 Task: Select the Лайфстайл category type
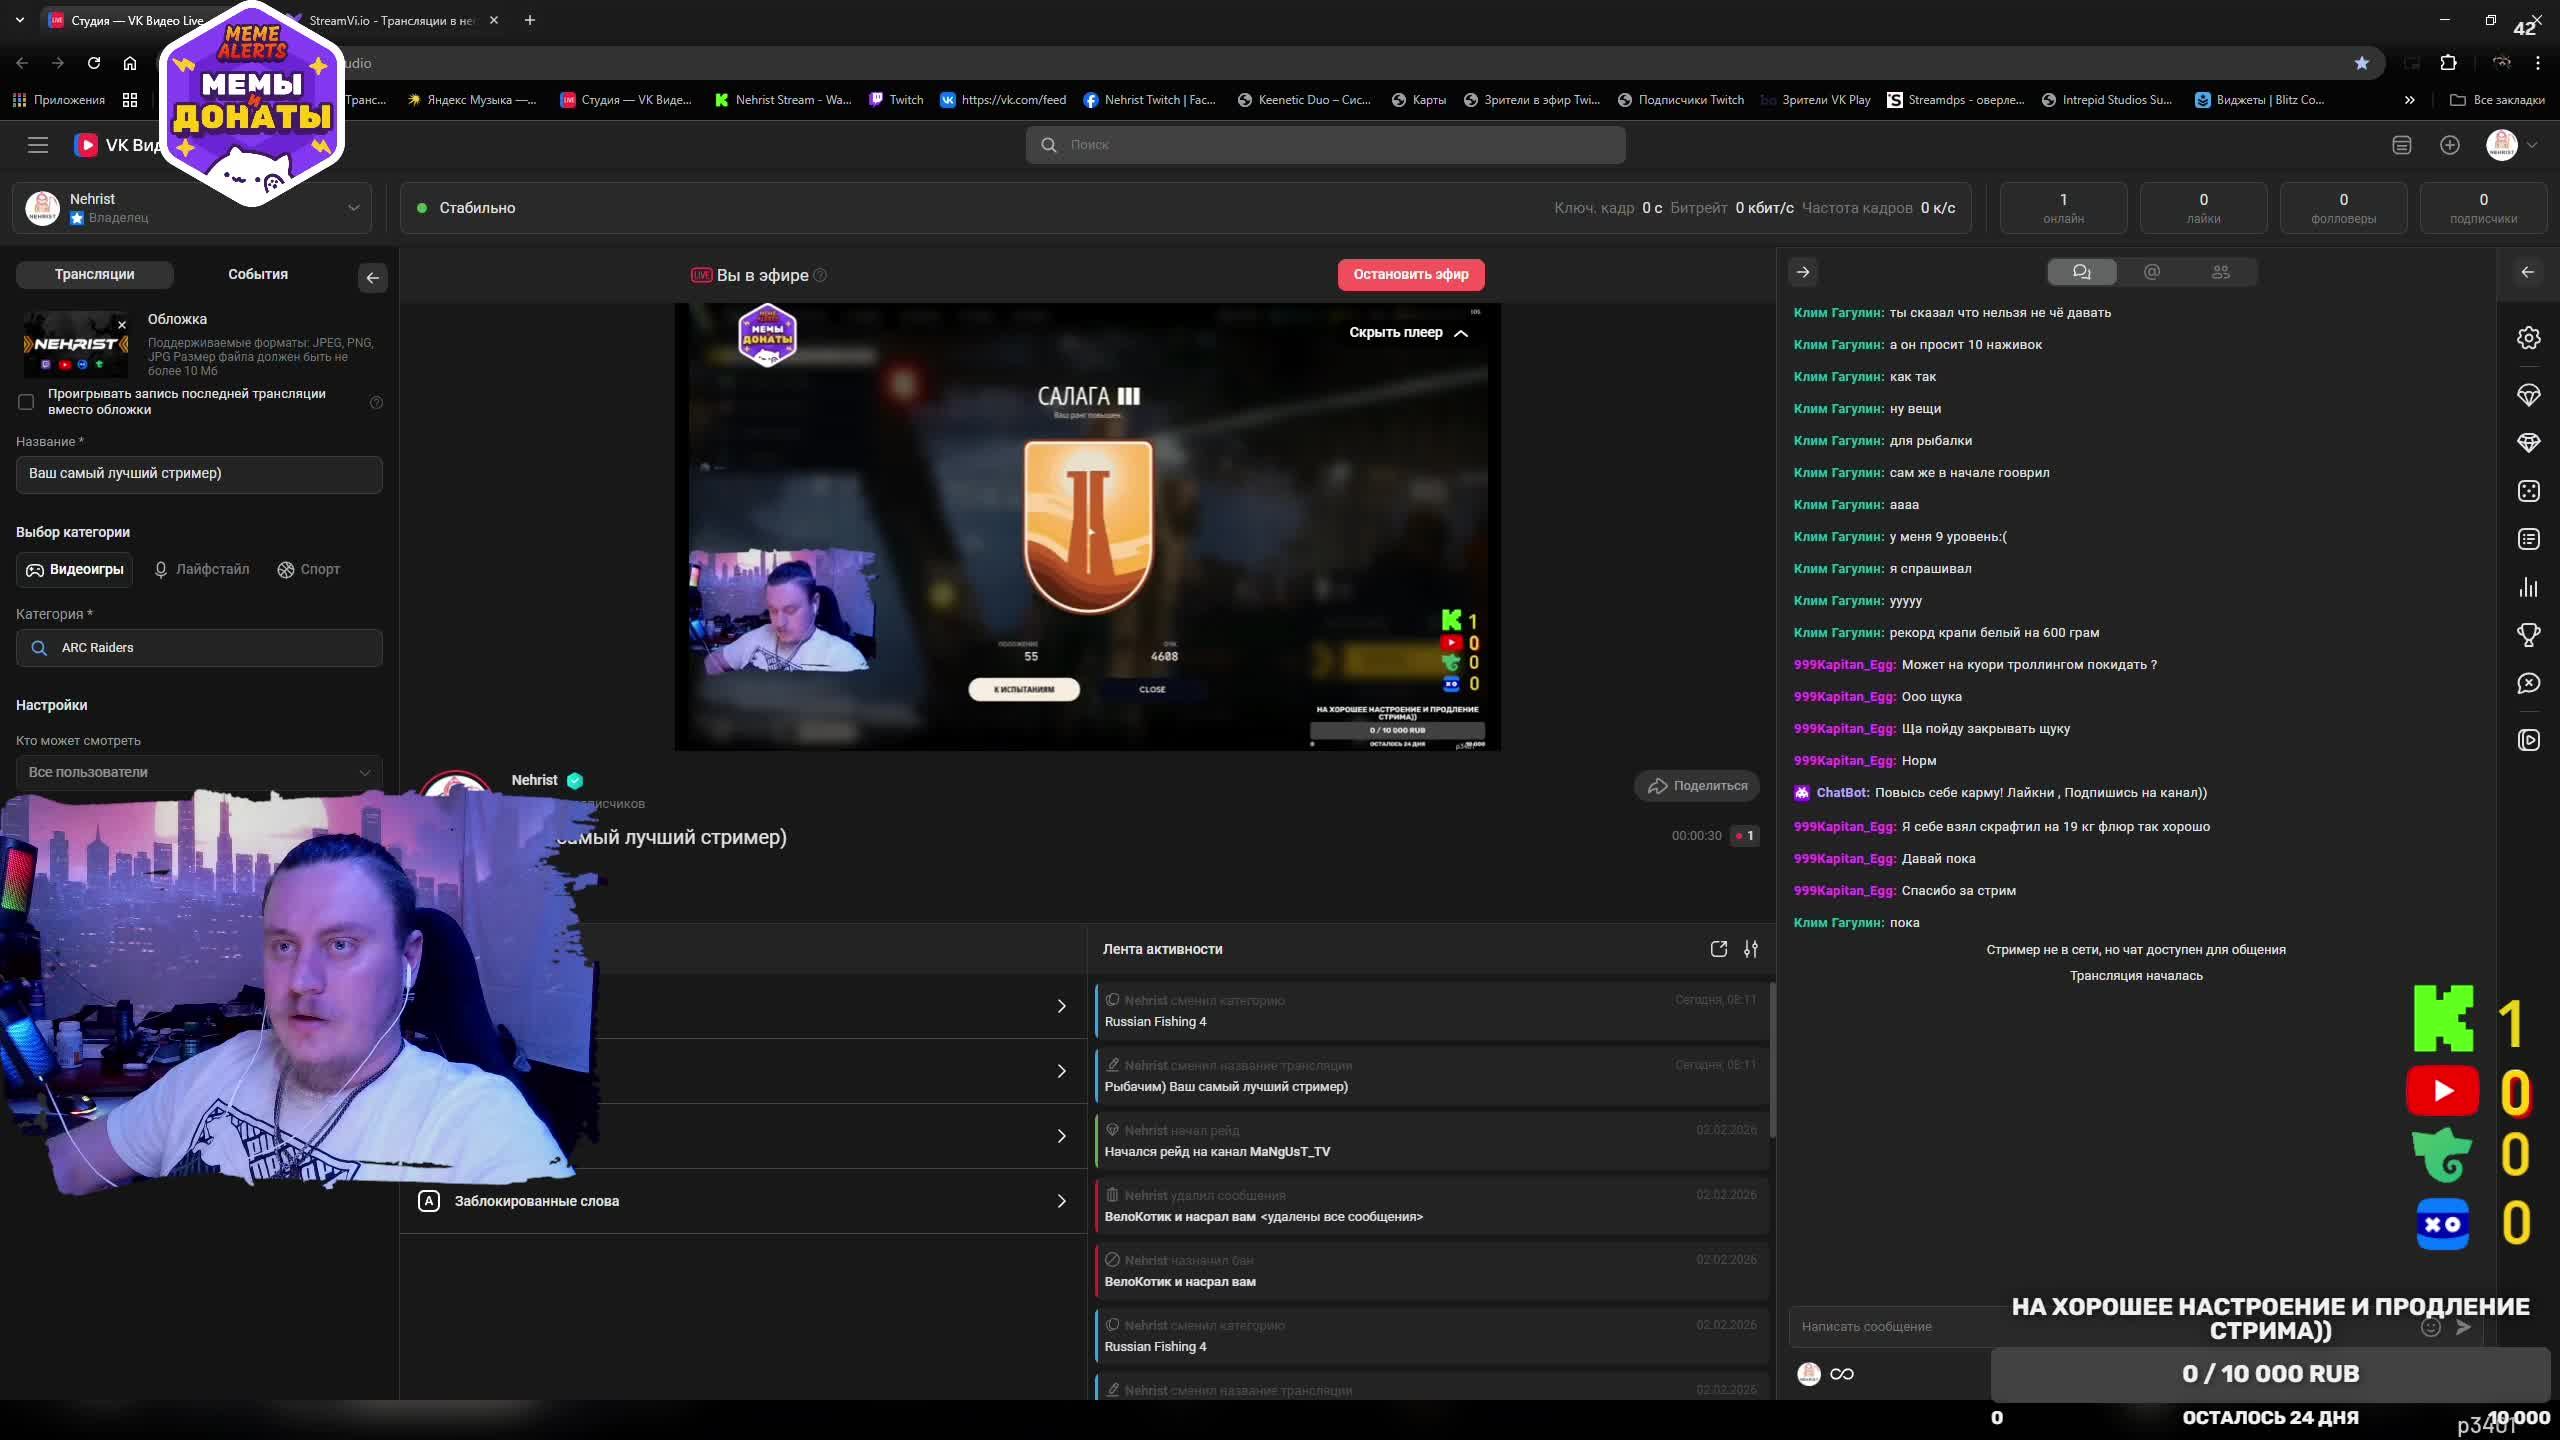(x=201, y=569)
